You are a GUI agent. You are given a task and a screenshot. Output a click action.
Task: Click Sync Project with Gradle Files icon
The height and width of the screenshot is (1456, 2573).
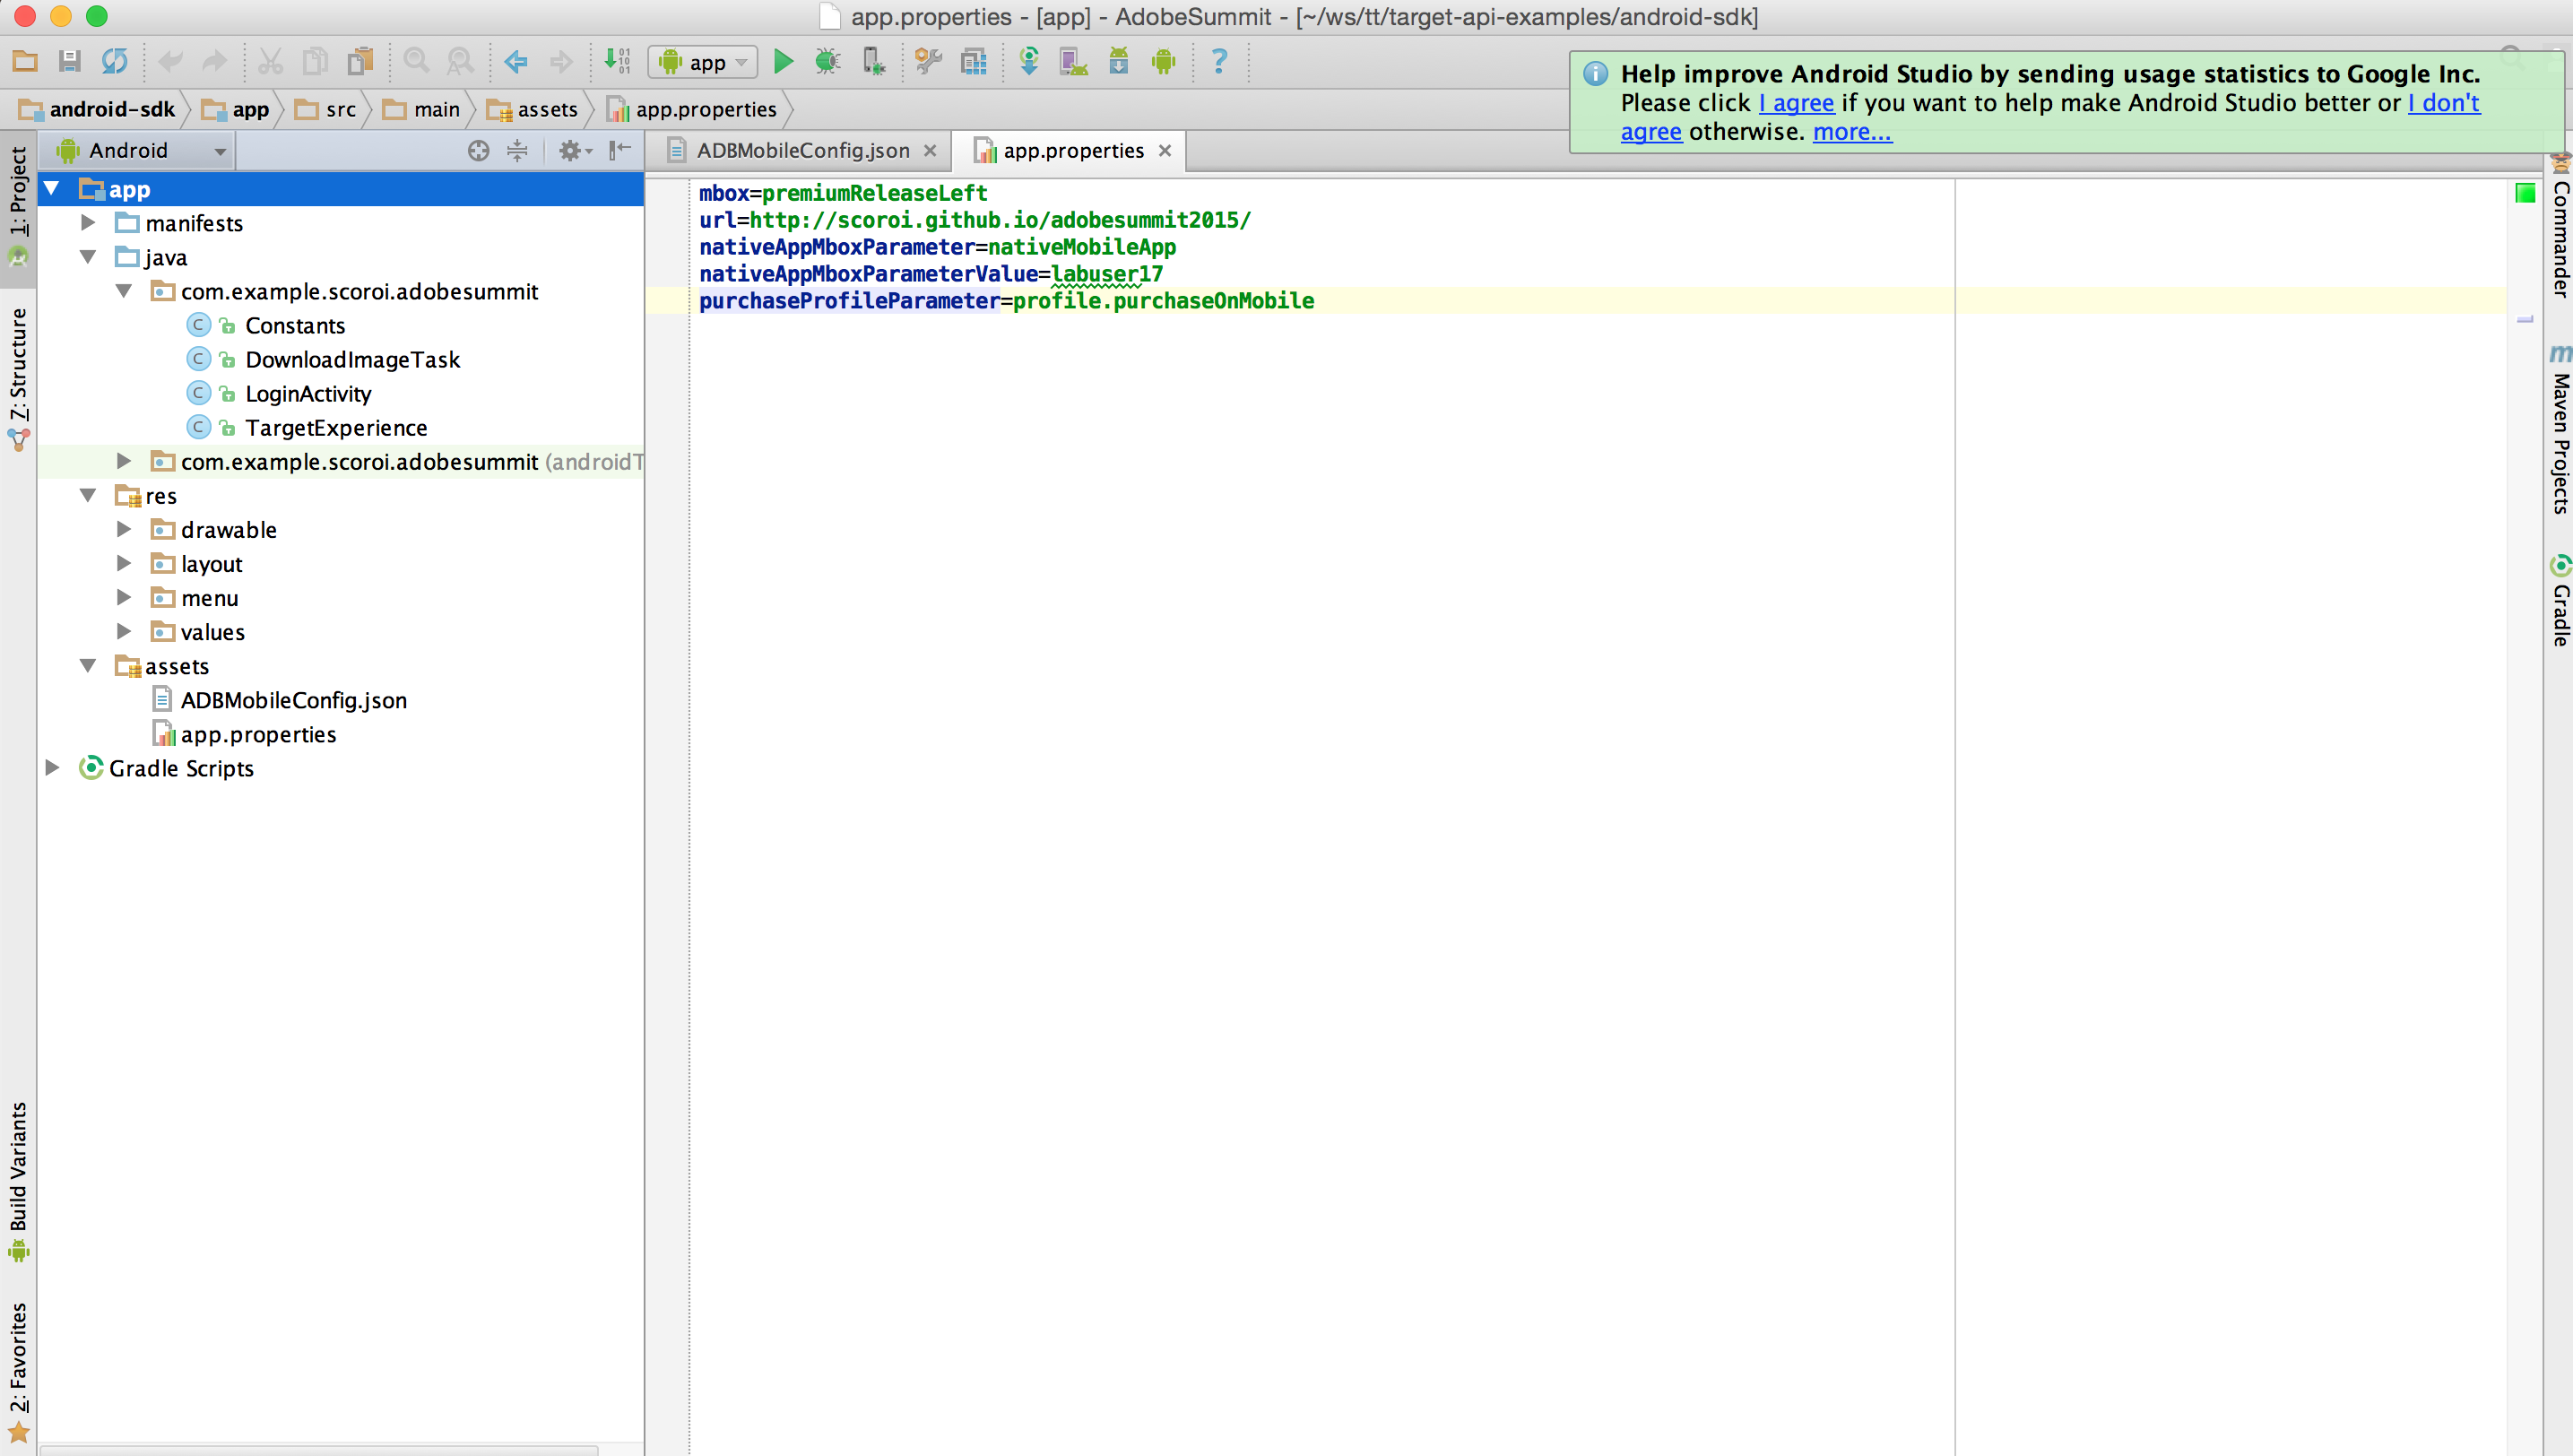(1028, 62)
